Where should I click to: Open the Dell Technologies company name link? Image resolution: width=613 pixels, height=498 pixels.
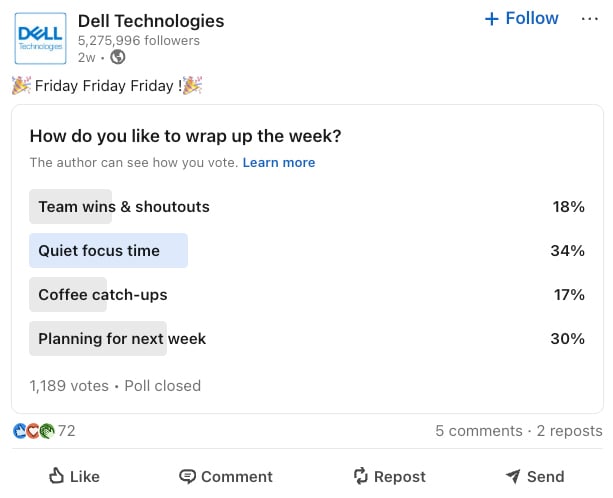[150, 20]
